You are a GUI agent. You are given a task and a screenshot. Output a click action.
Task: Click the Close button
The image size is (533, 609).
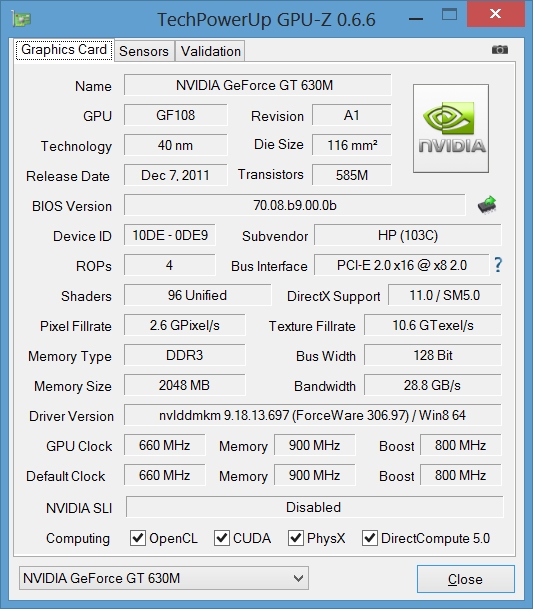pos(466,579)
